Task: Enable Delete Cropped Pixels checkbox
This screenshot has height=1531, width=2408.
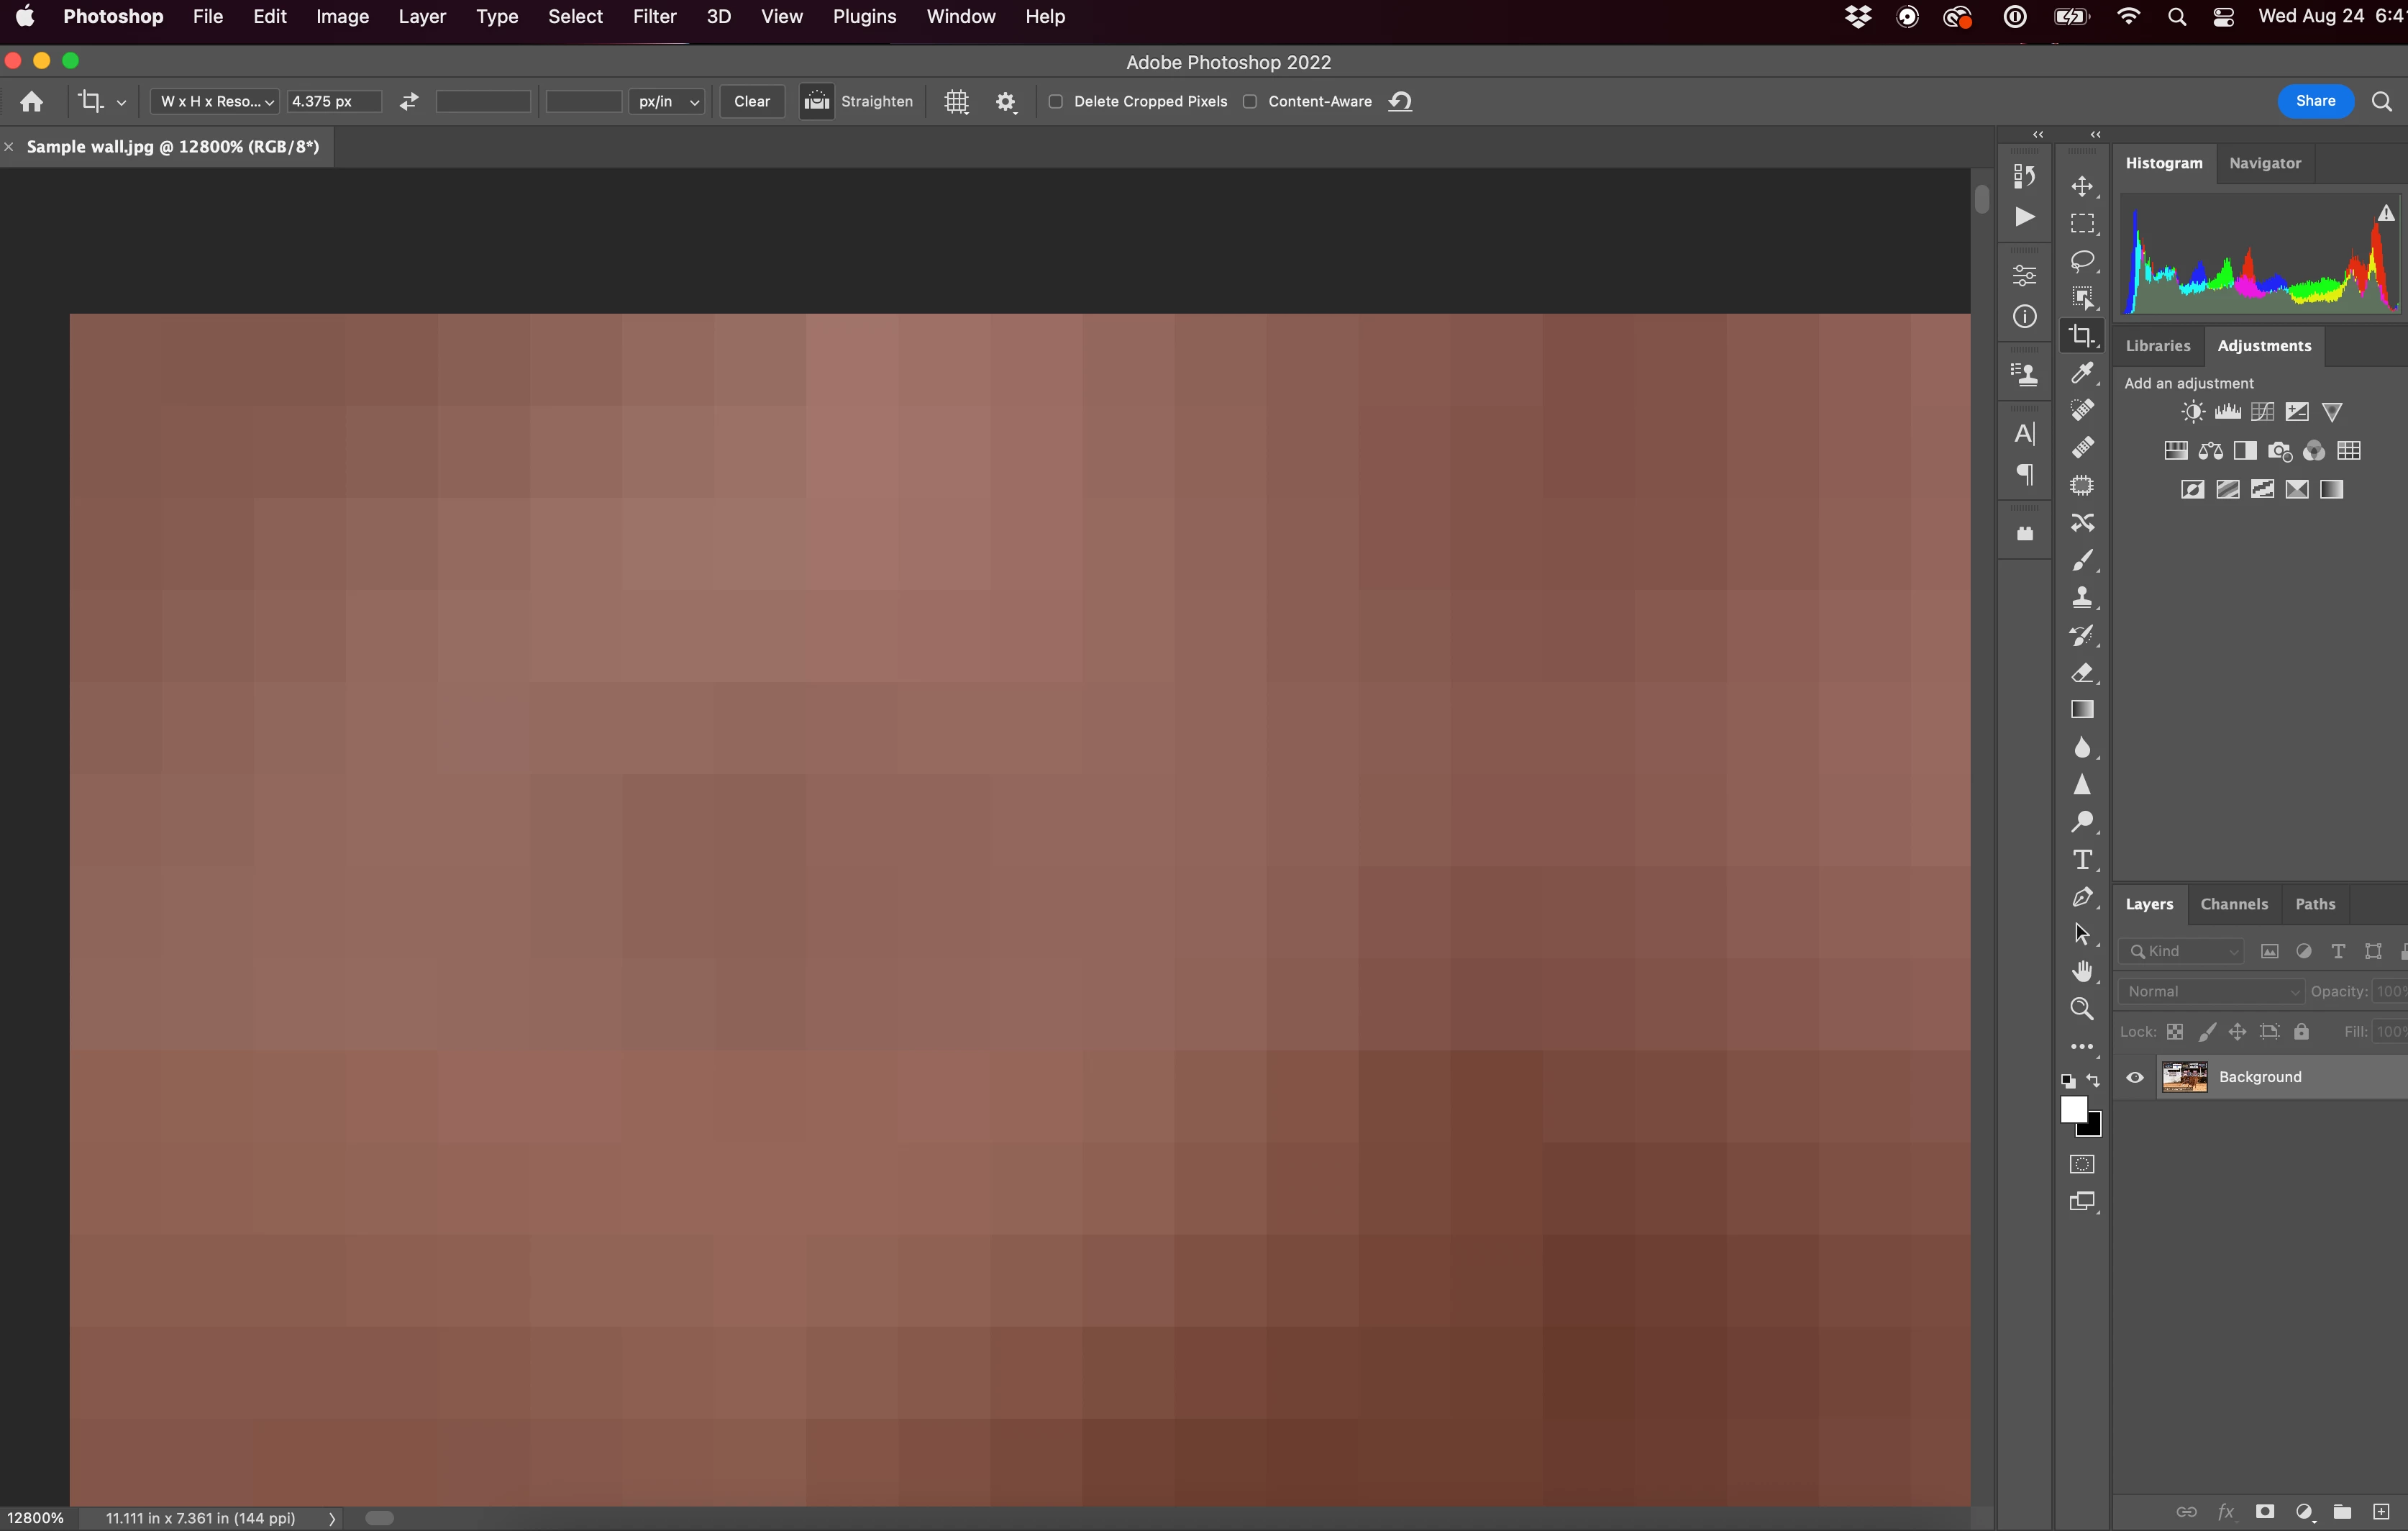Action: (1055, 102)
